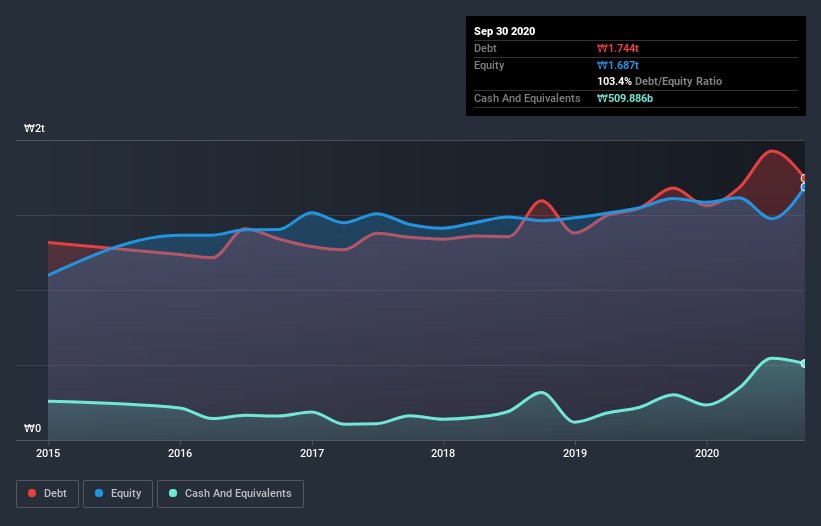The width and height of the screenshot is (821, 526).
Task: Click the Equity label in tooltip
Action: tap(489, 65)
